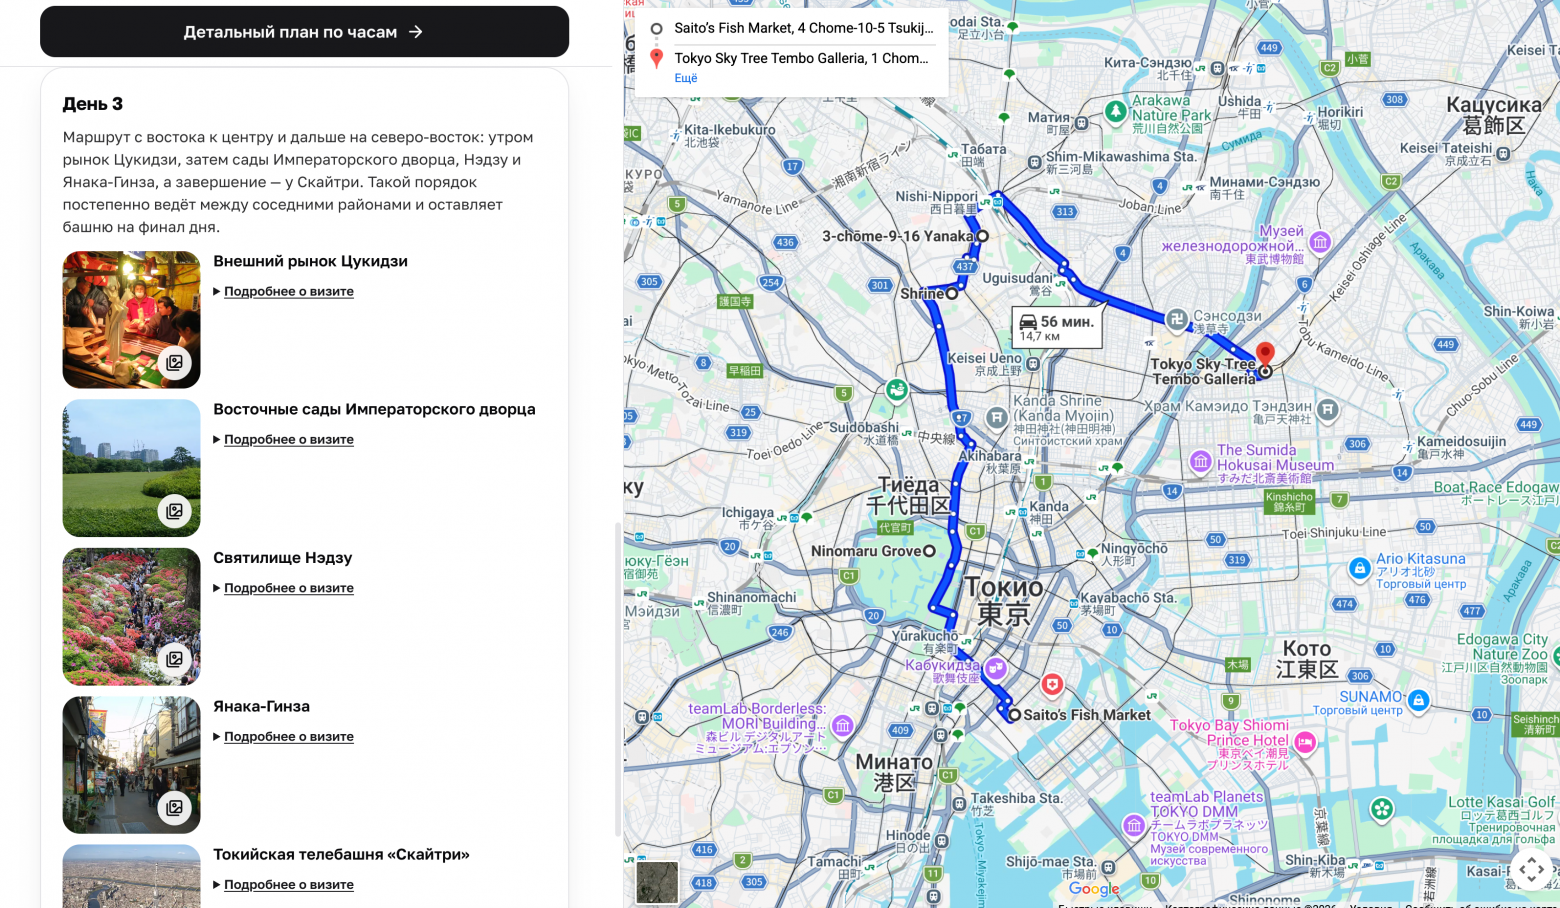
Task: Open the Святилище Нэдзу azalea photo
Action: 131,616
